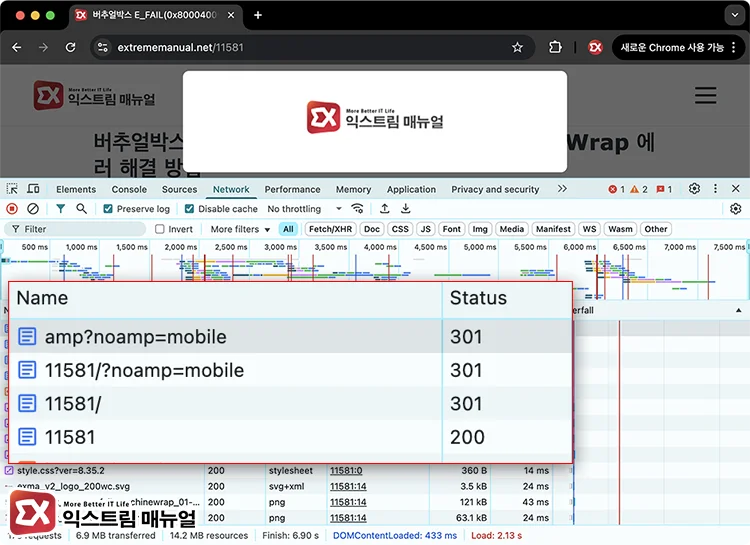The height and width of the screenshot is (545, 750).
Task: Toggle the network filter funnel icon
Action: (x=60, y=209)
